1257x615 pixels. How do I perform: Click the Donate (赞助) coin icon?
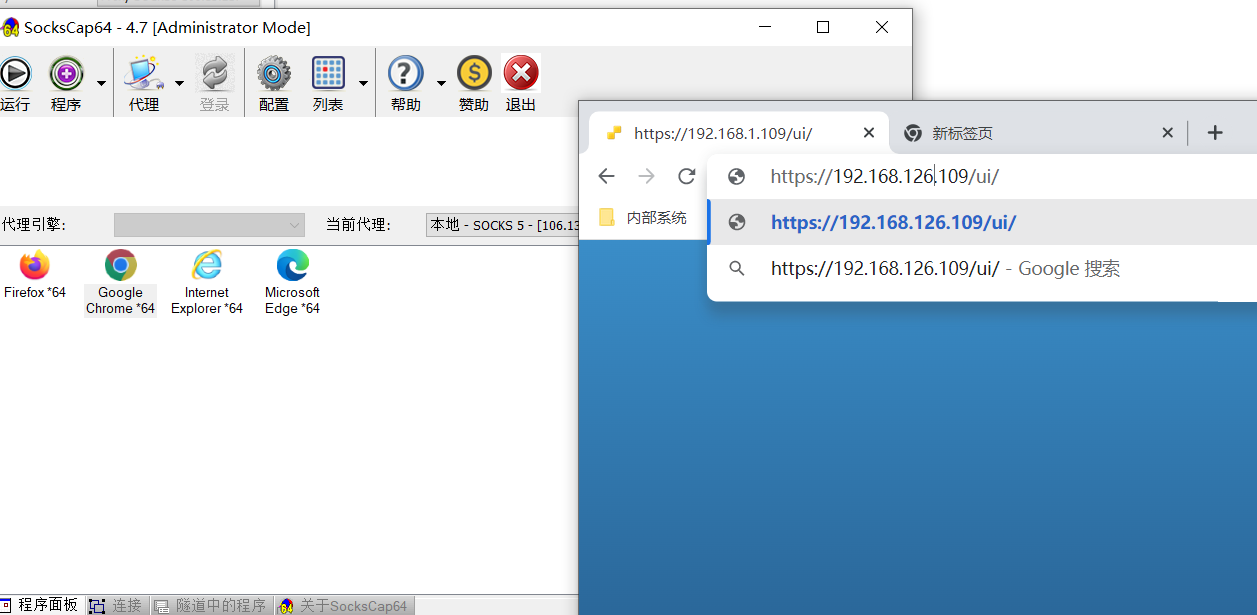pos(474,74)
